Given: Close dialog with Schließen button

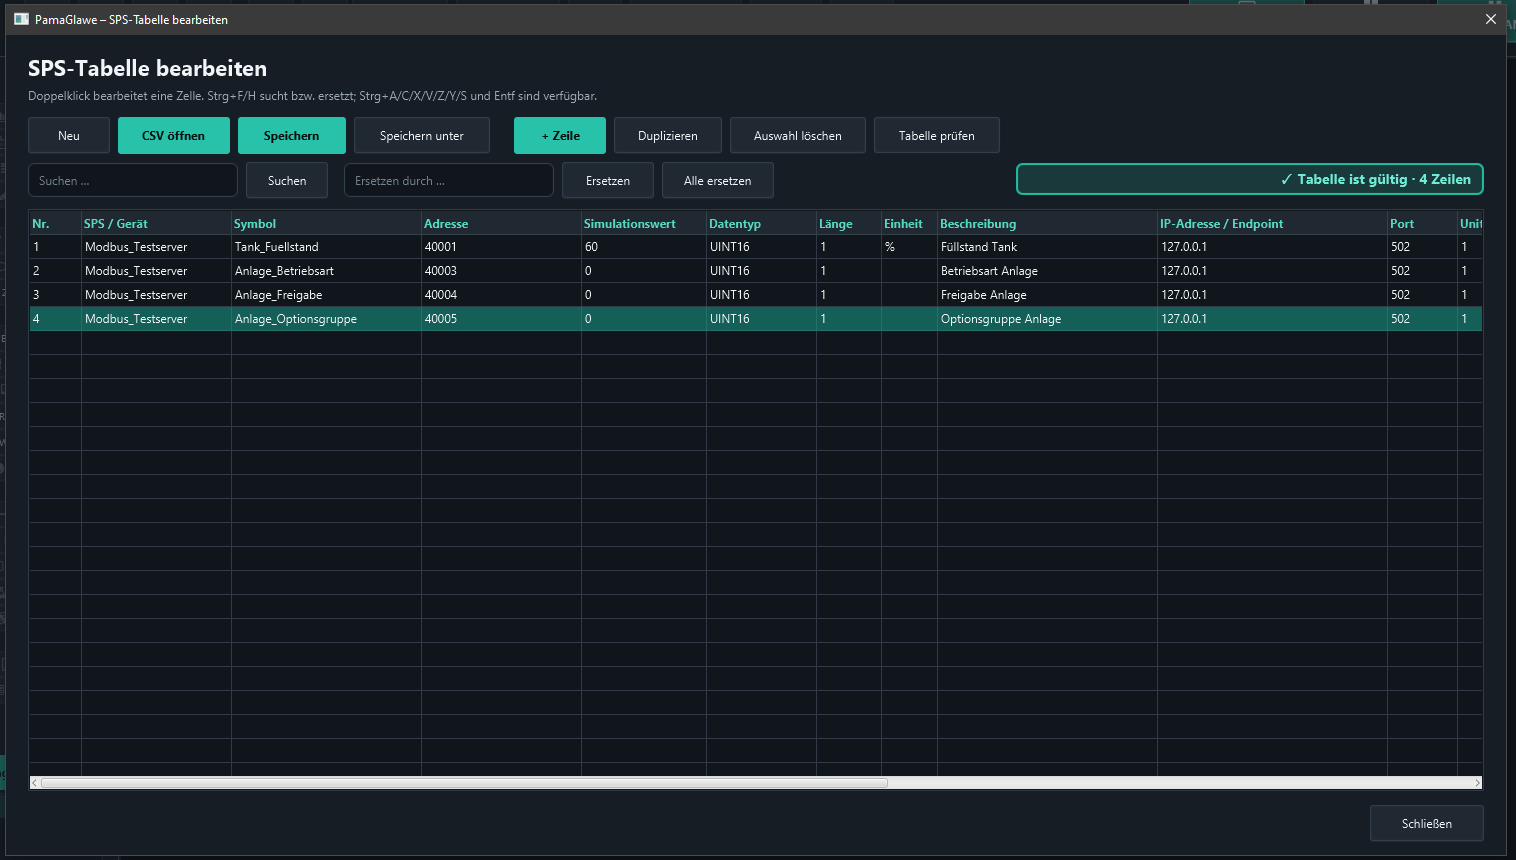Looking at the screenshot, I should point(1427,824).
